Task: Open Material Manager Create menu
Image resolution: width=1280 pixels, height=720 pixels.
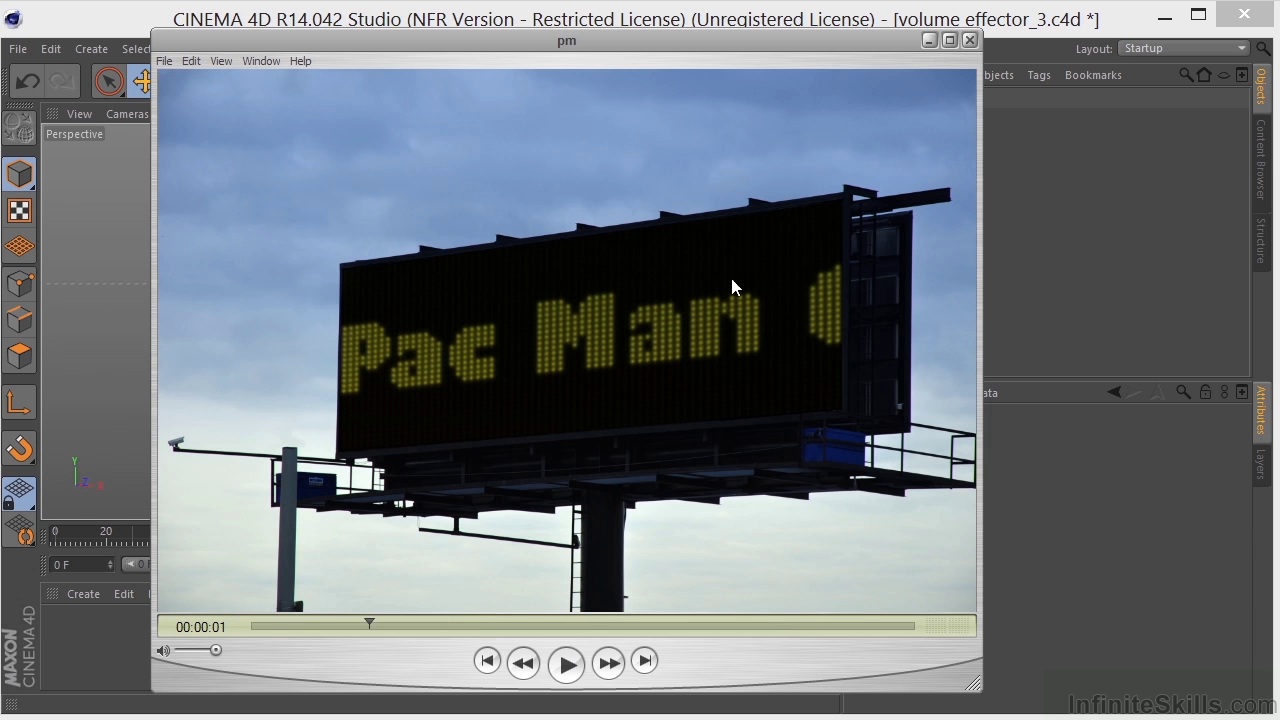Action: [x=83, y=594]
